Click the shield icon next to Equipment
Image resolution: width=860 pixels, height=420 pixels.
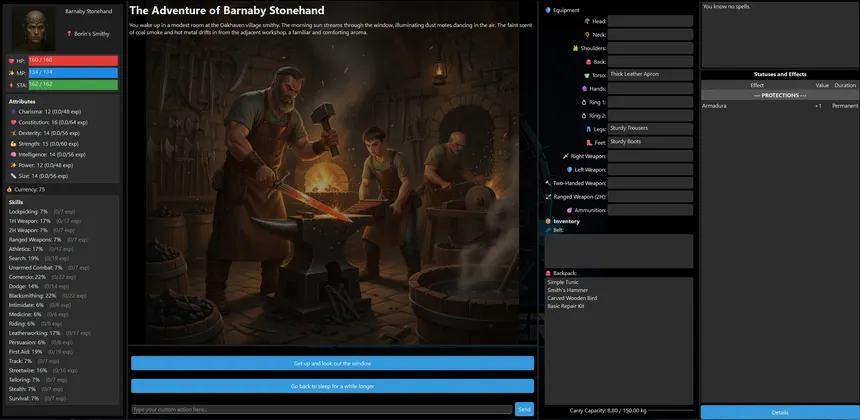coord(548,10)
